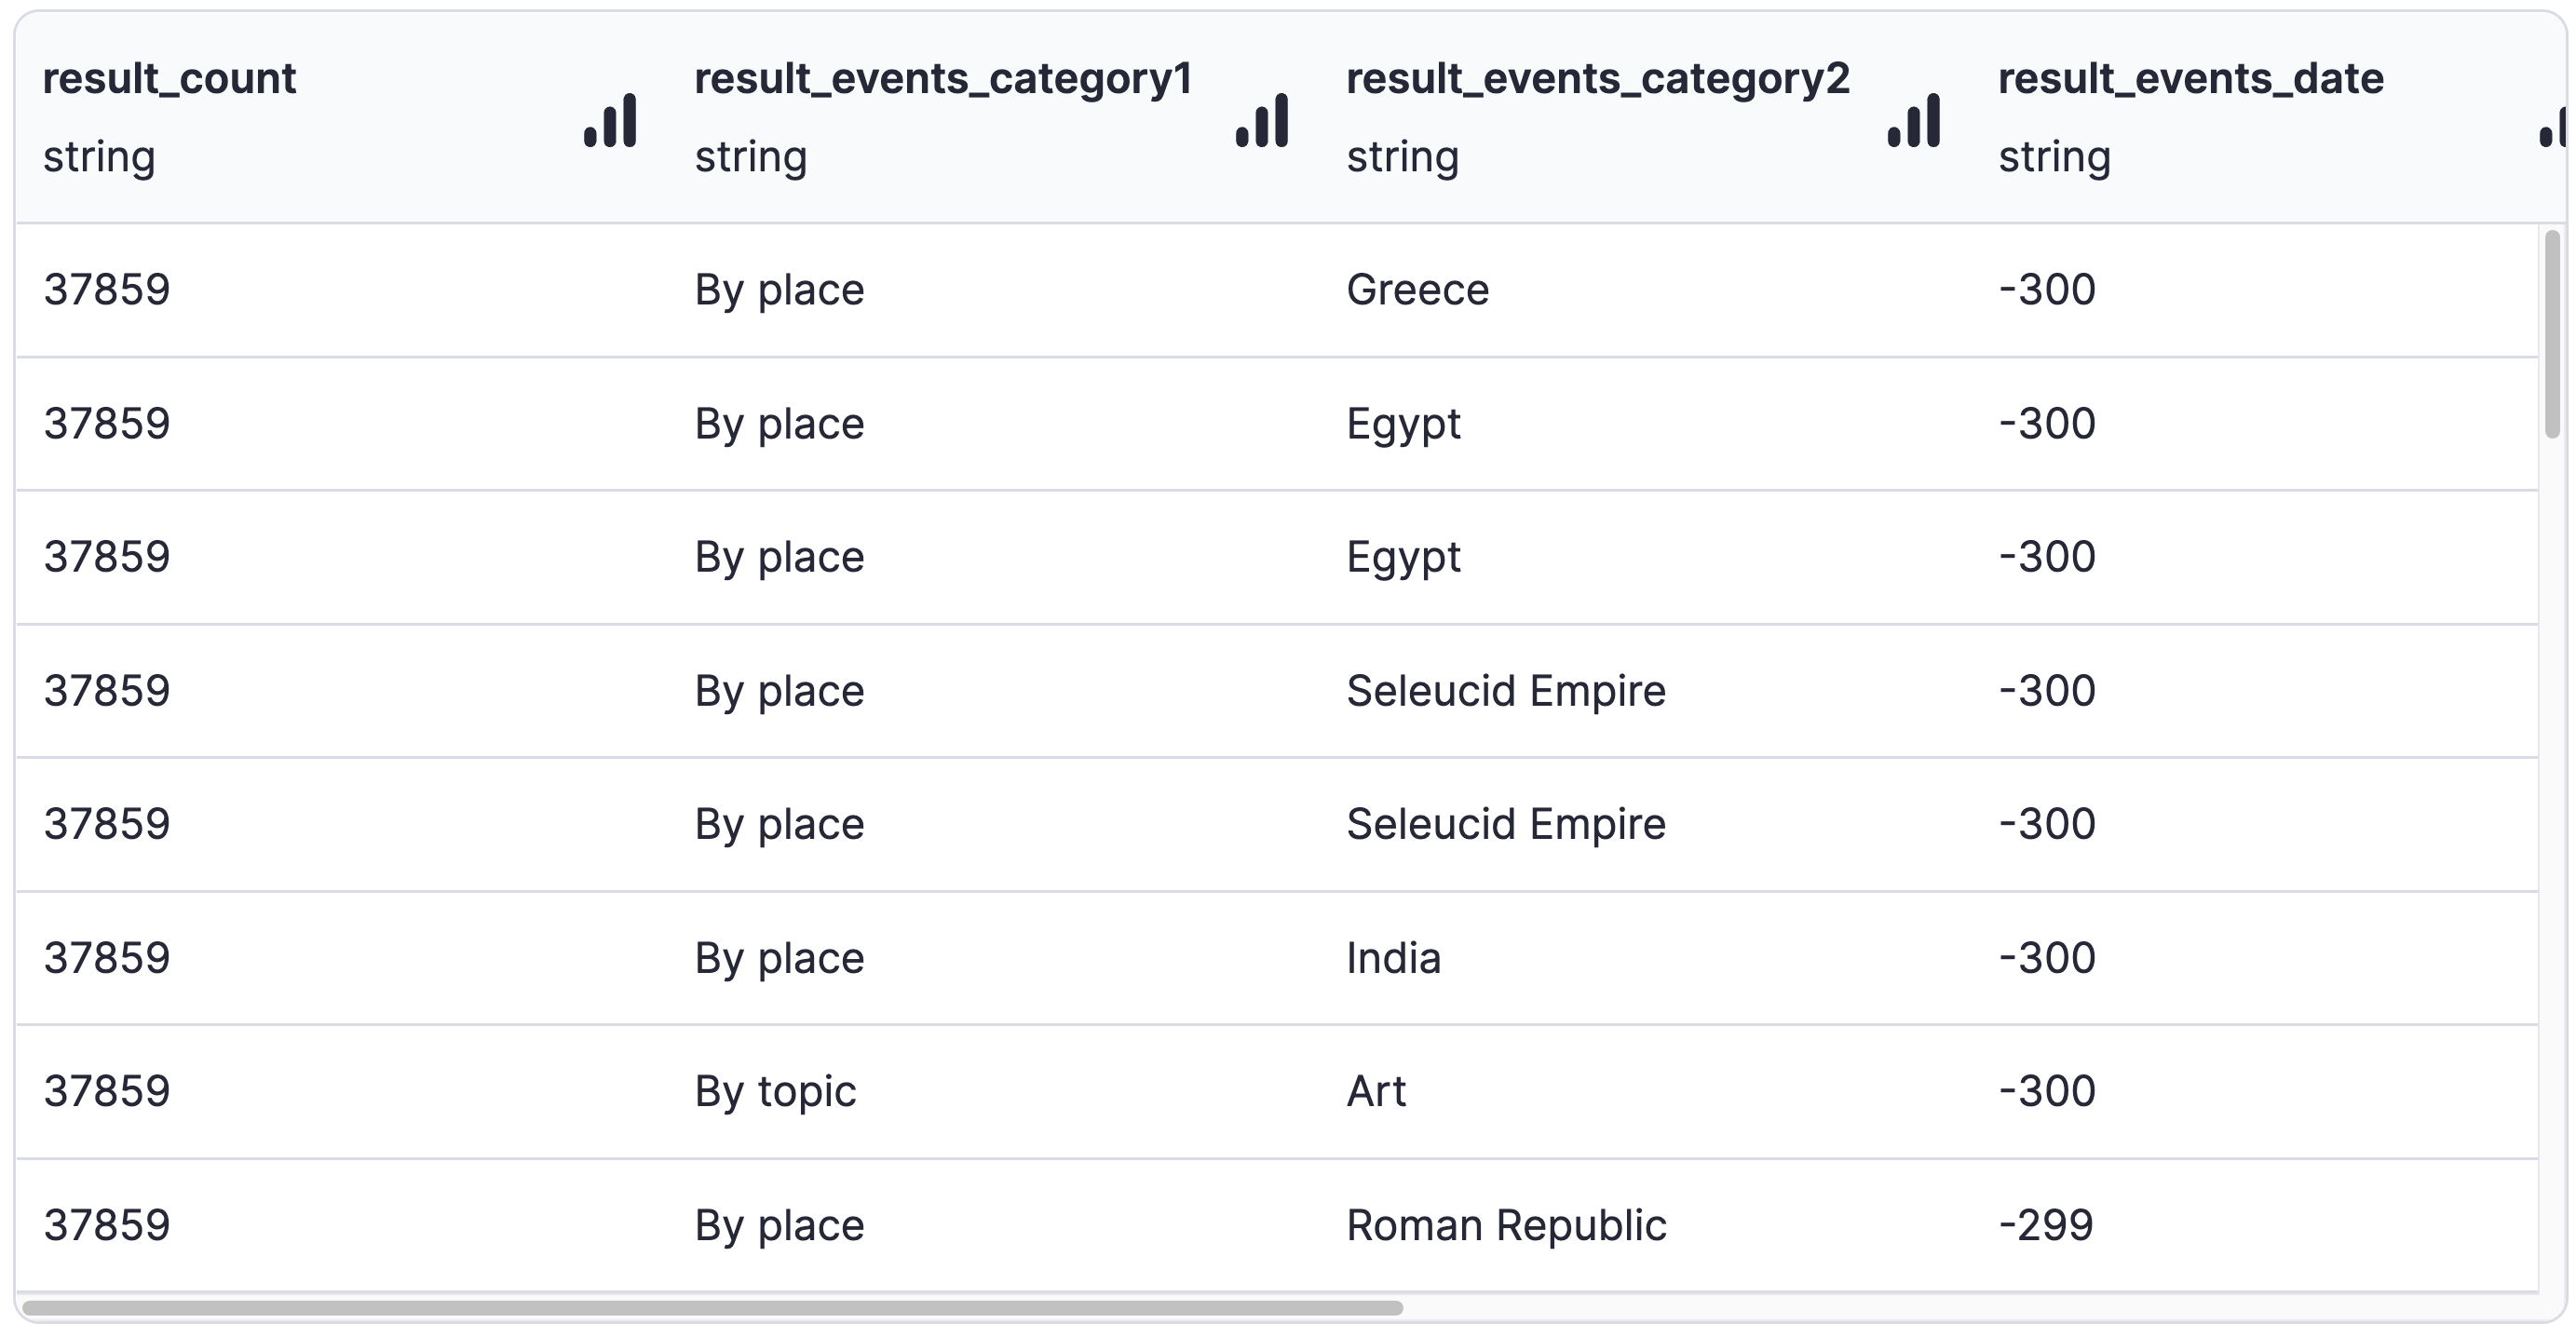Click the result_events_category1 column header
This screenshot has height=1337, width=2576.
943,79
